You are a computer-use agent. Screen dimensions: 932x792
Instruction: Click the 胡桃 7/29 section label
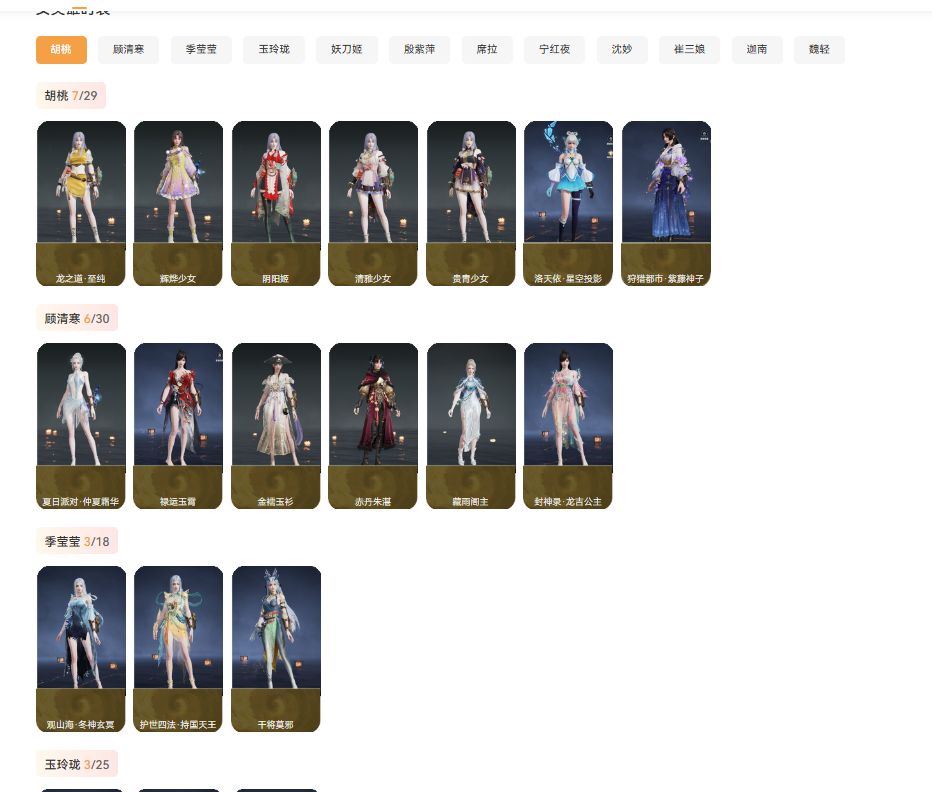coord(71,96)
